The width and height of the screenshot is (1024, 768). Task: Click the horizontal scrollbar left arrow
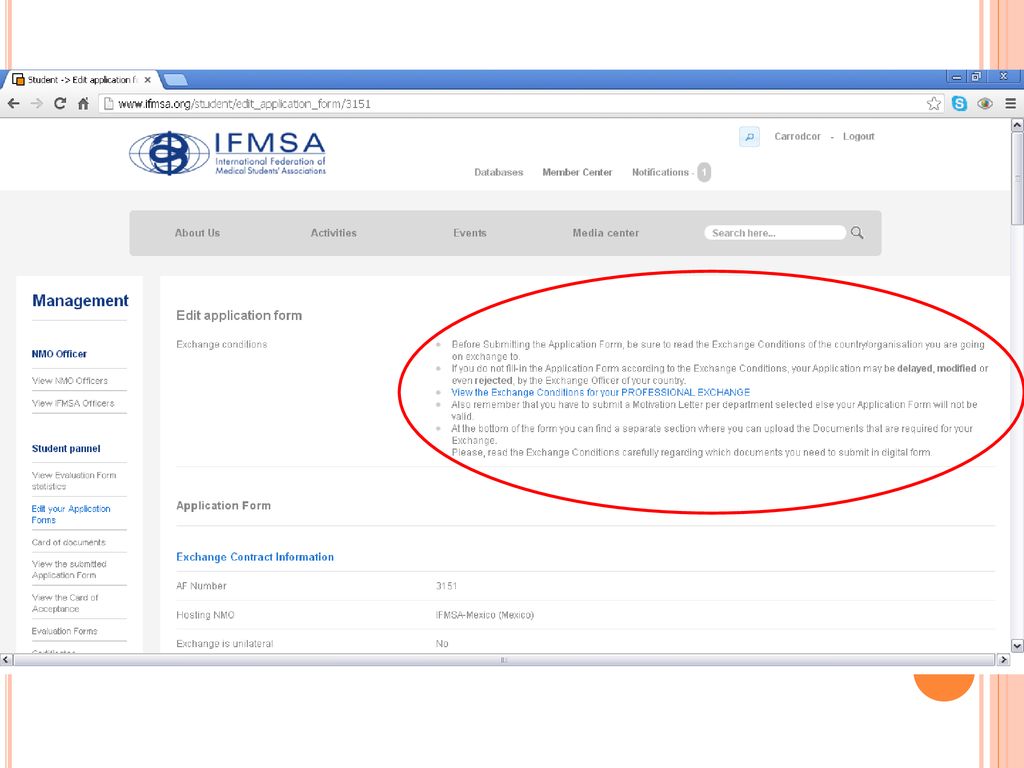[6, 660]
